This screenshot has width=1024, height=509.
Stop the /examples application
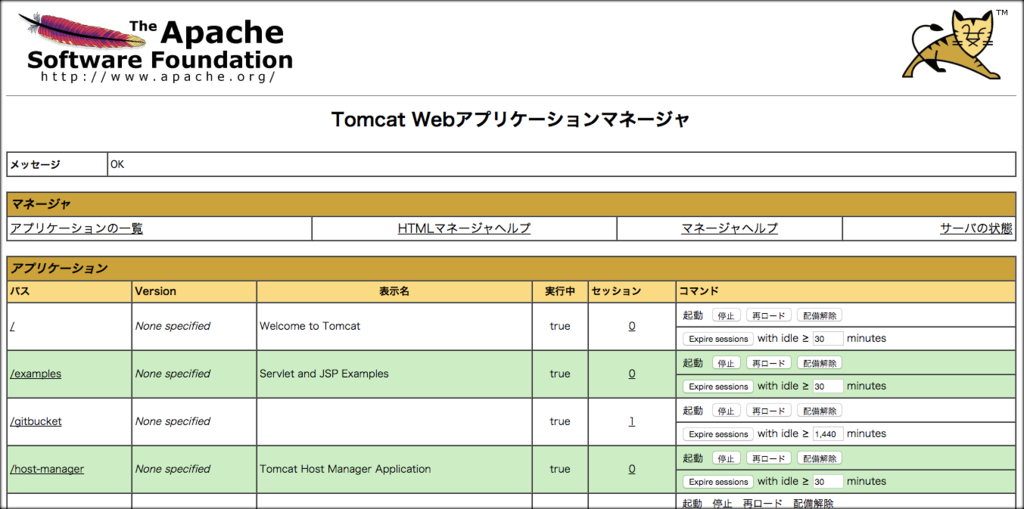coord(726,363)
